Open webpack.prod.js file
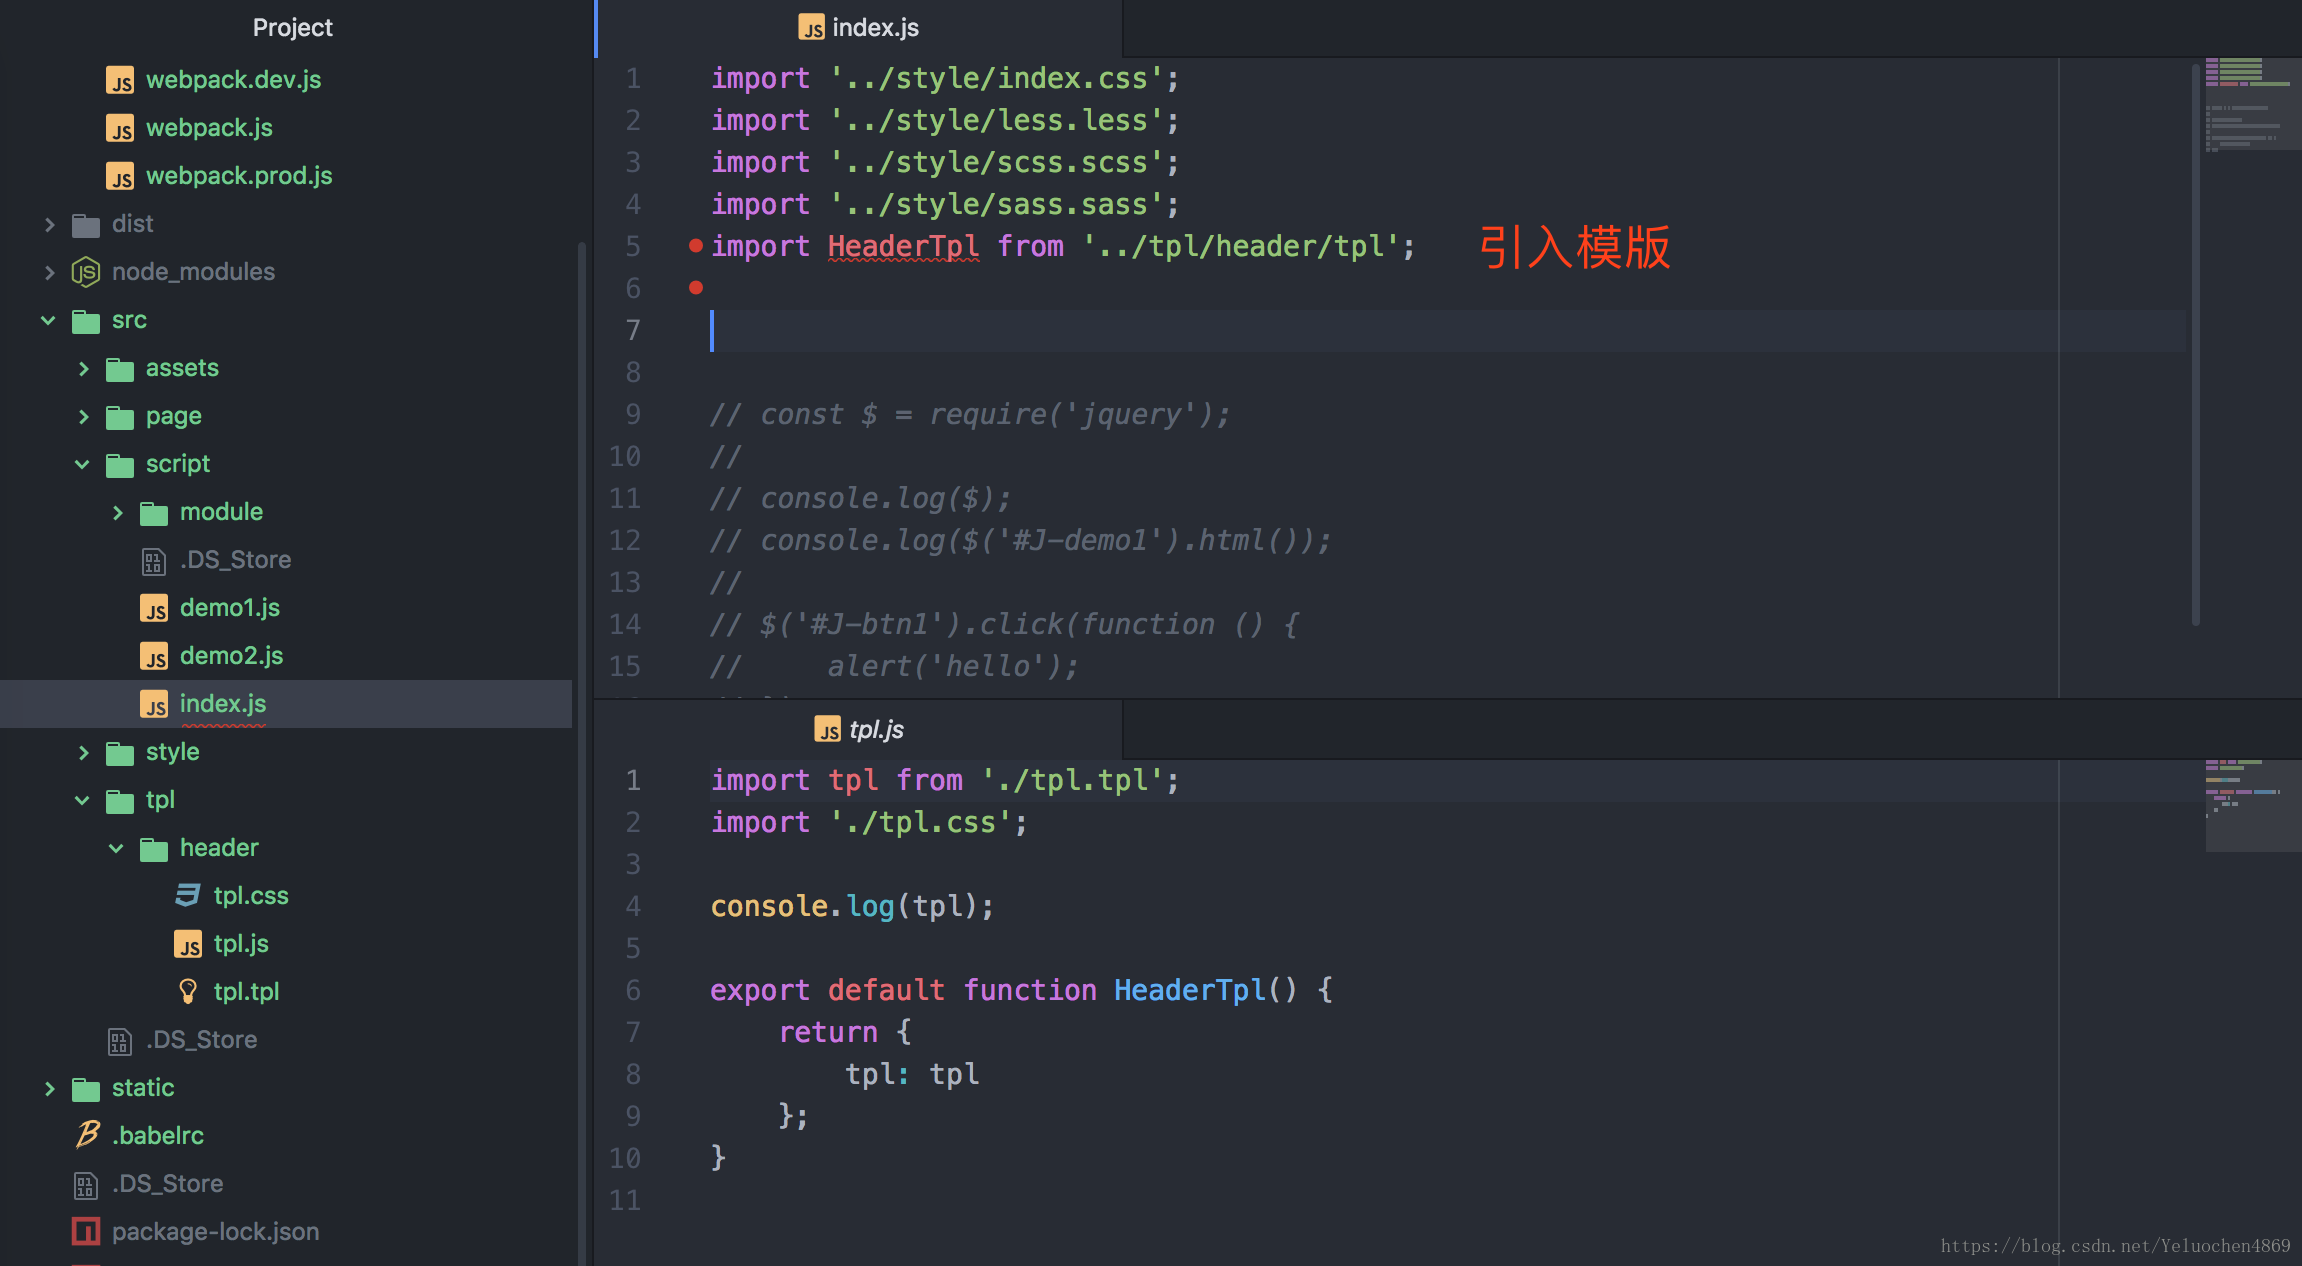Screen dimensions: 2302x1266 point(239,176)
